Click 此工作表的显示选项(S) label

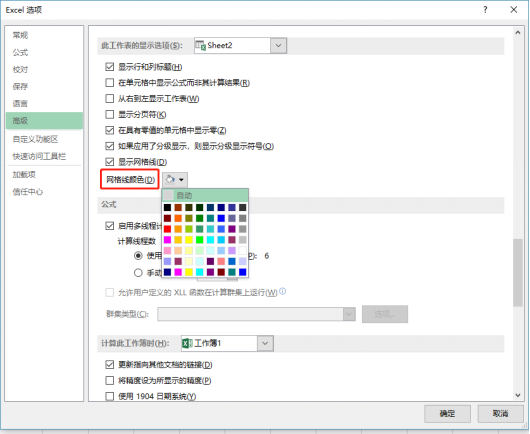coord(142,45)
